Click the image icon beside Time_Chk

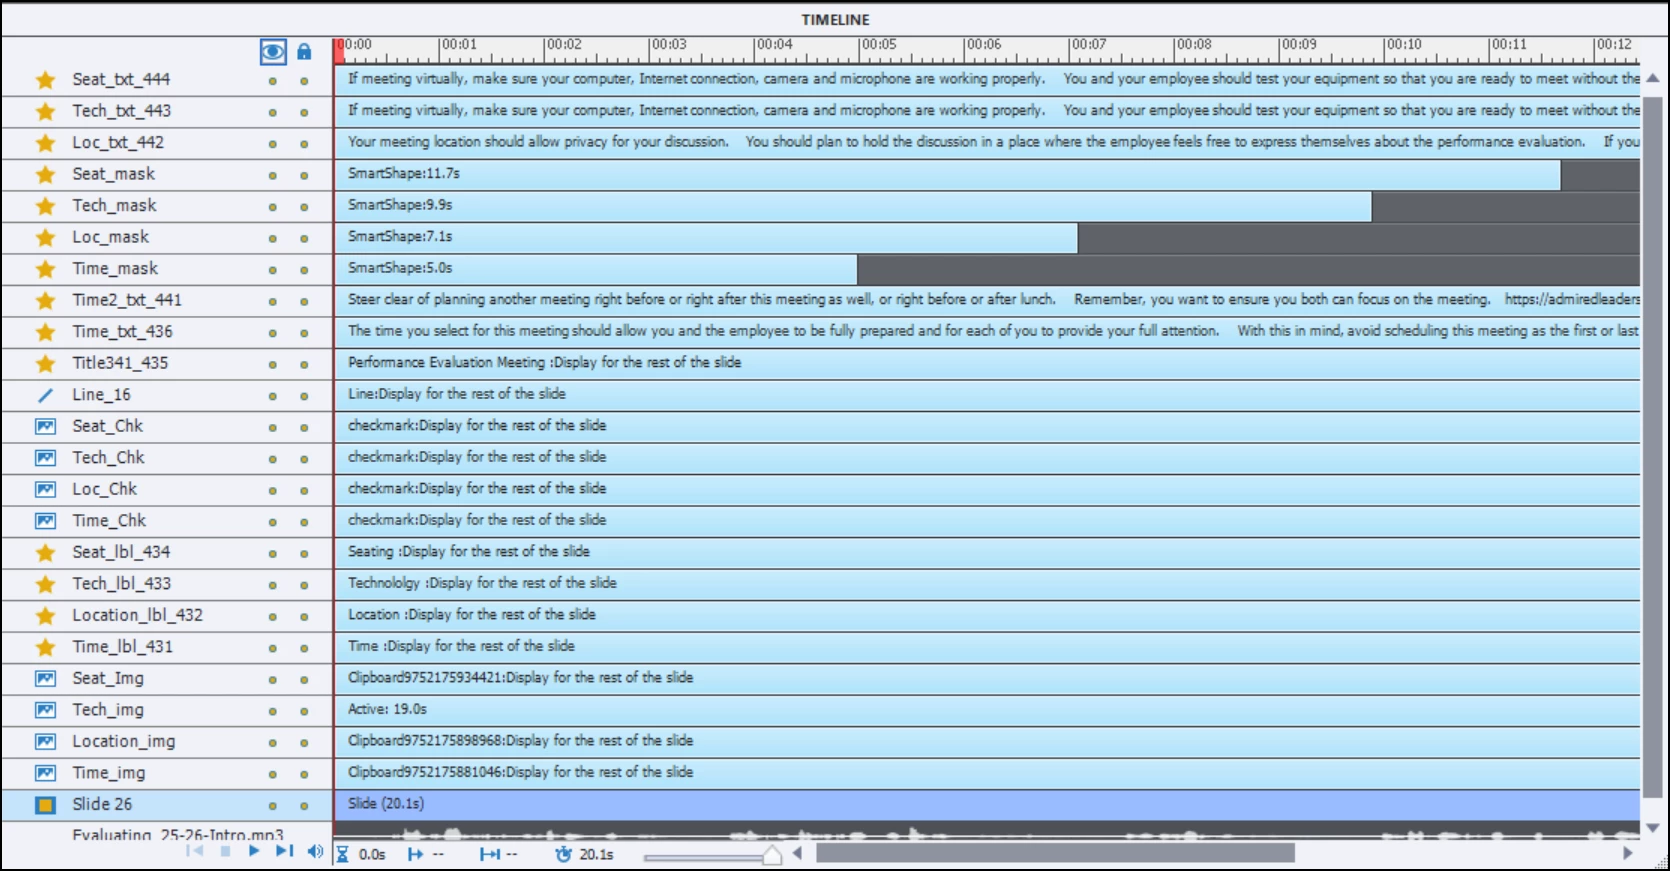tap(45, 521)
